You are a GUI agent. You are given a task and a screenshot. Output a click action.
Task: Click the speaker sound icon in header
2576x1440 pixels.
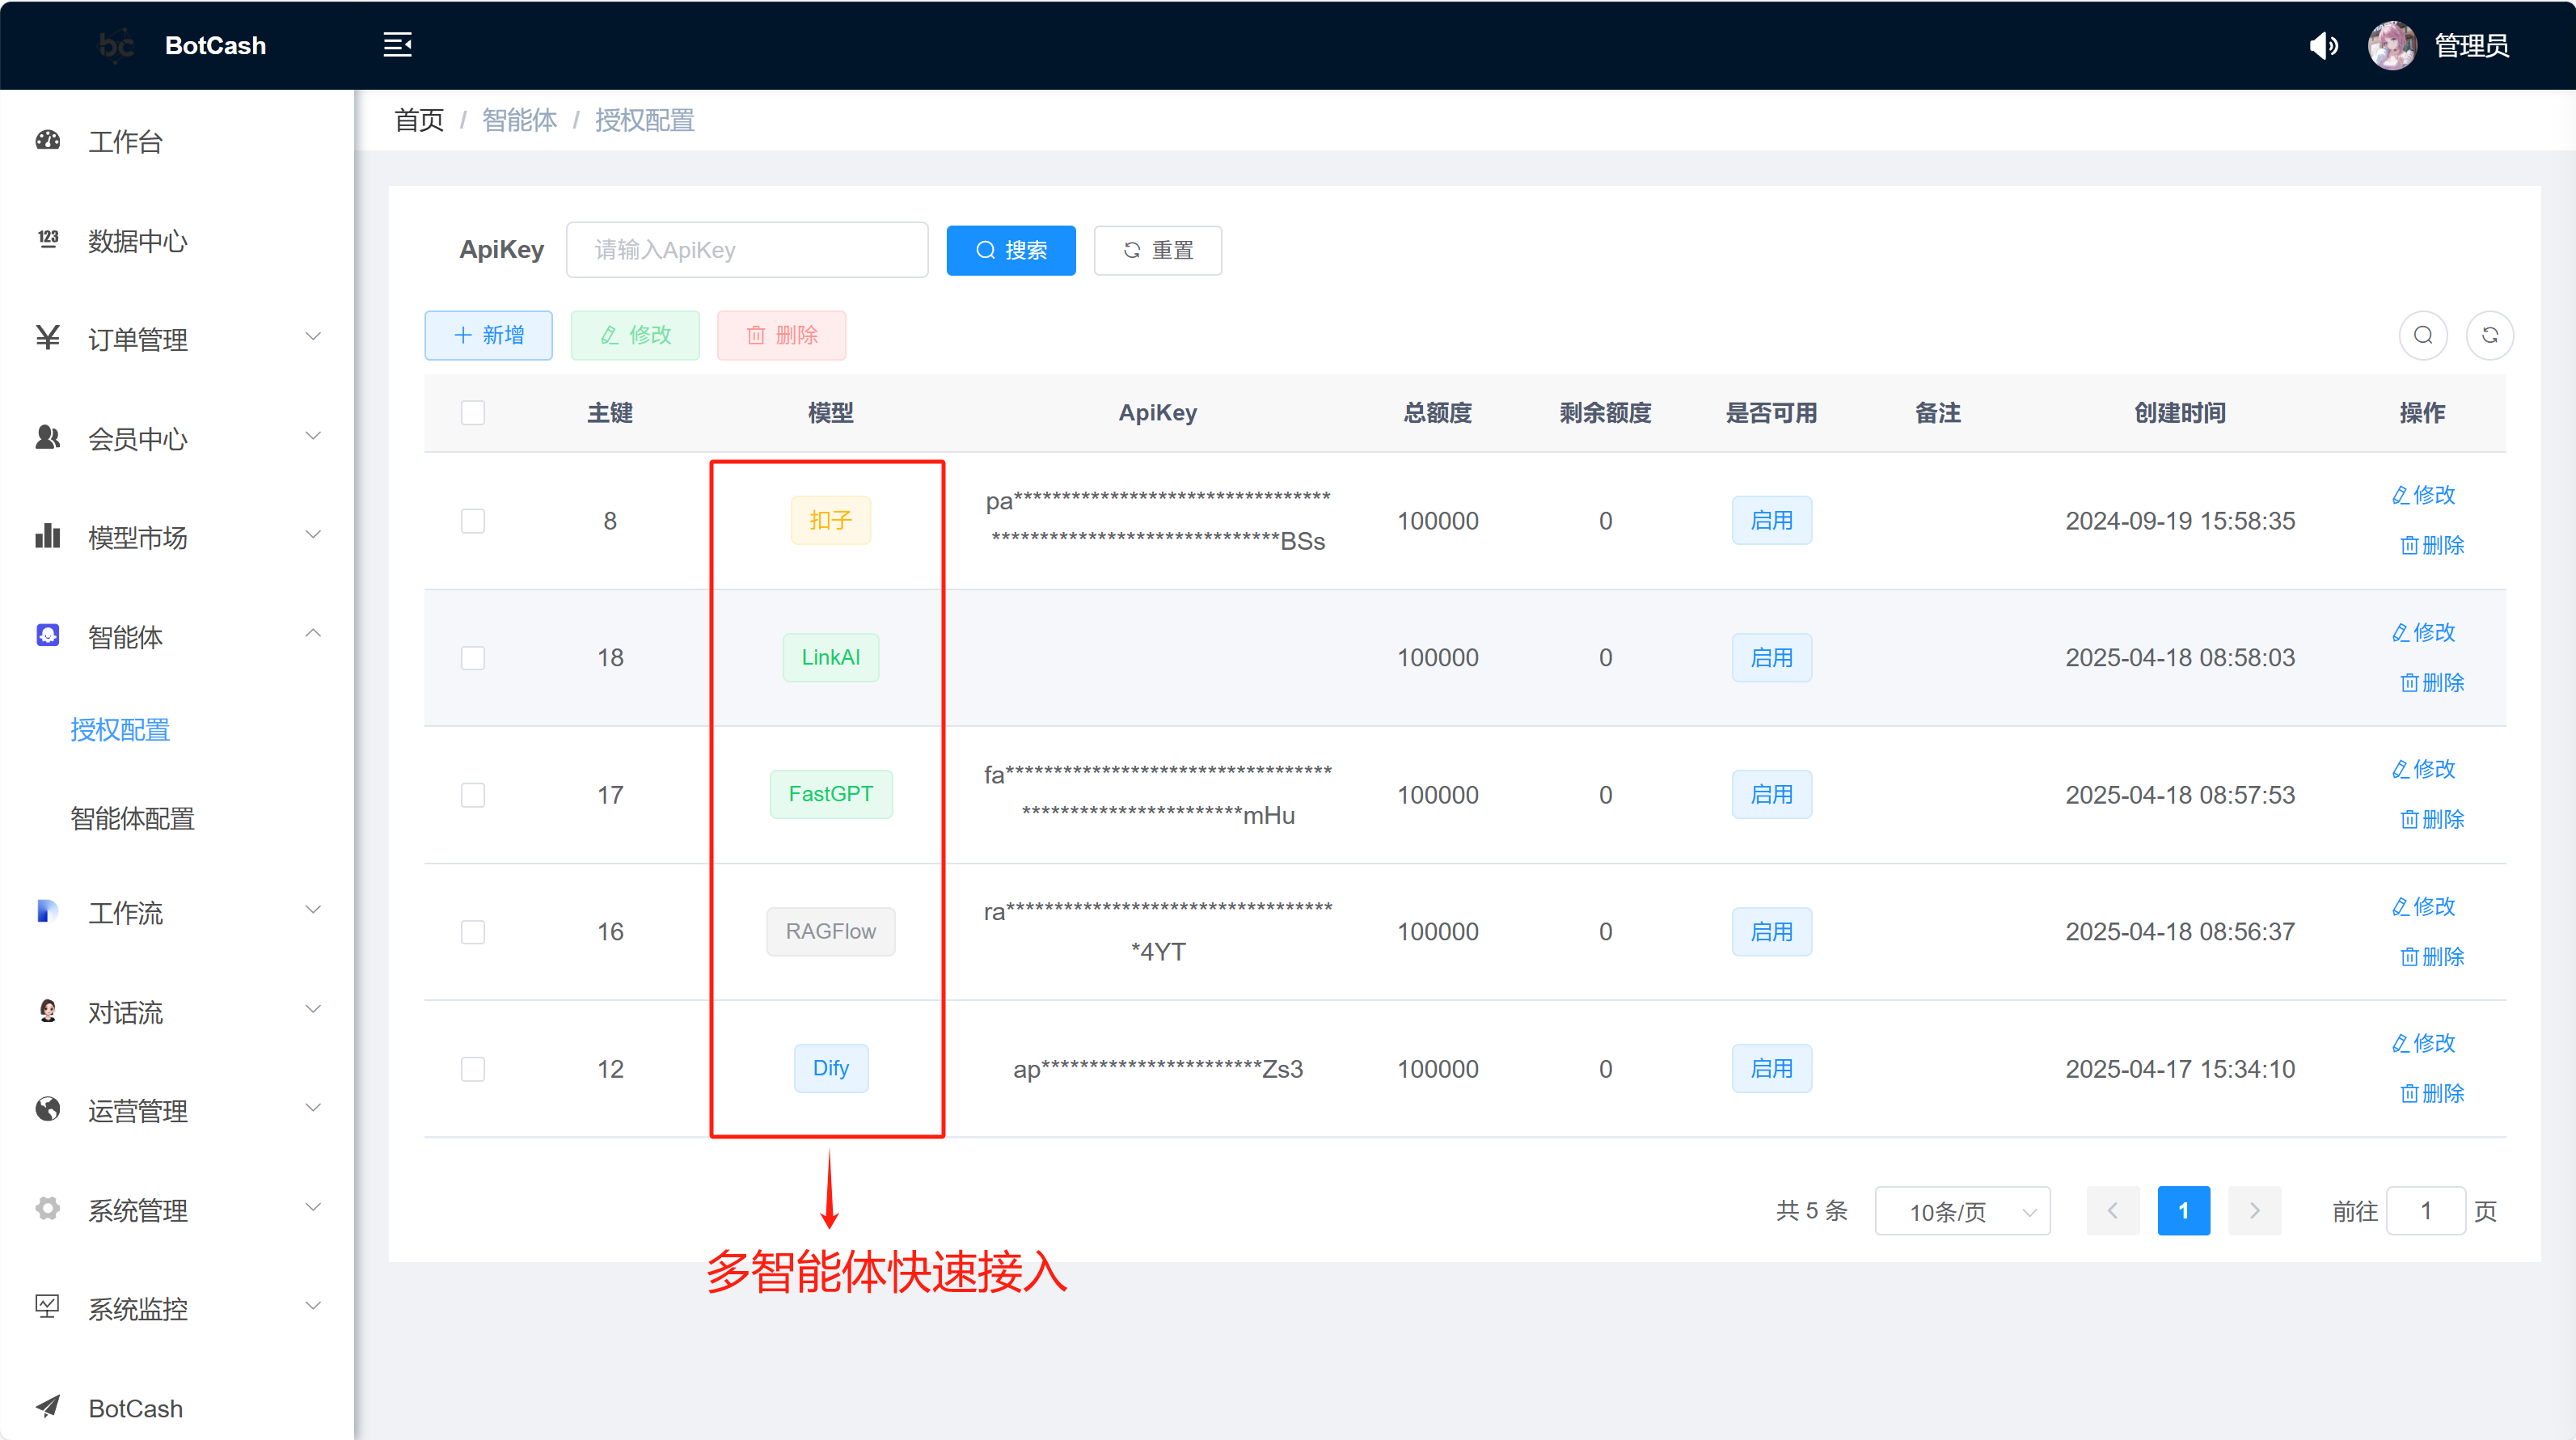(x=2323, y=46)
